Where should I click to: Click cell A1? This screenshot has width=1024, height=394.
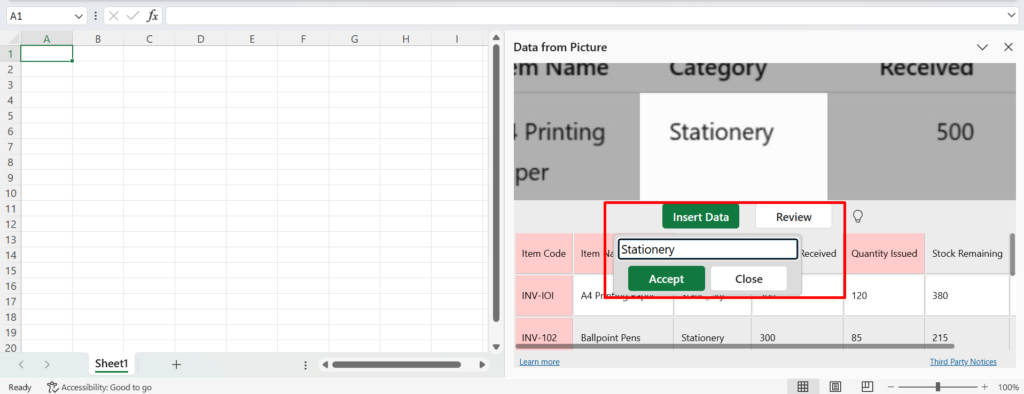click(46, 54)
